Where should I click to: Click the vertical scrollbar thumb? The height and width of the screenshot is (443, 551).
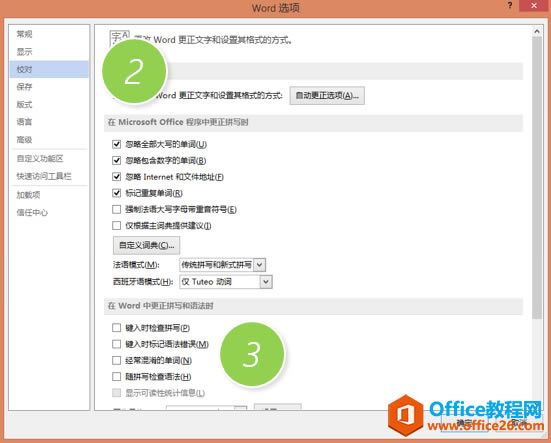tap(537, 177)
